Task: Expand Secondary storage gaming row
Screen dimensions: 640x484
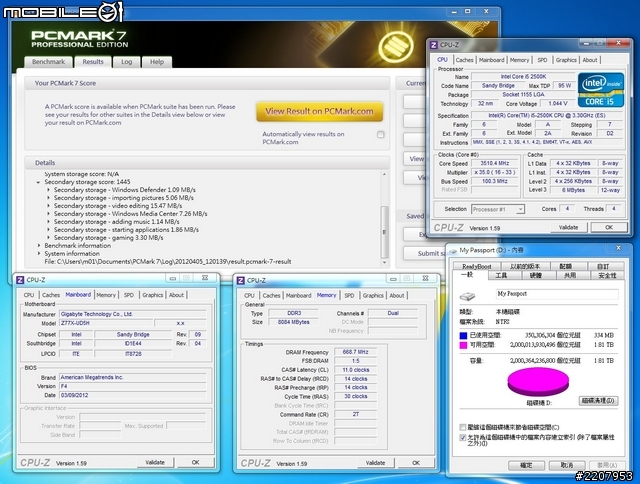Action: tap(48, 238)
